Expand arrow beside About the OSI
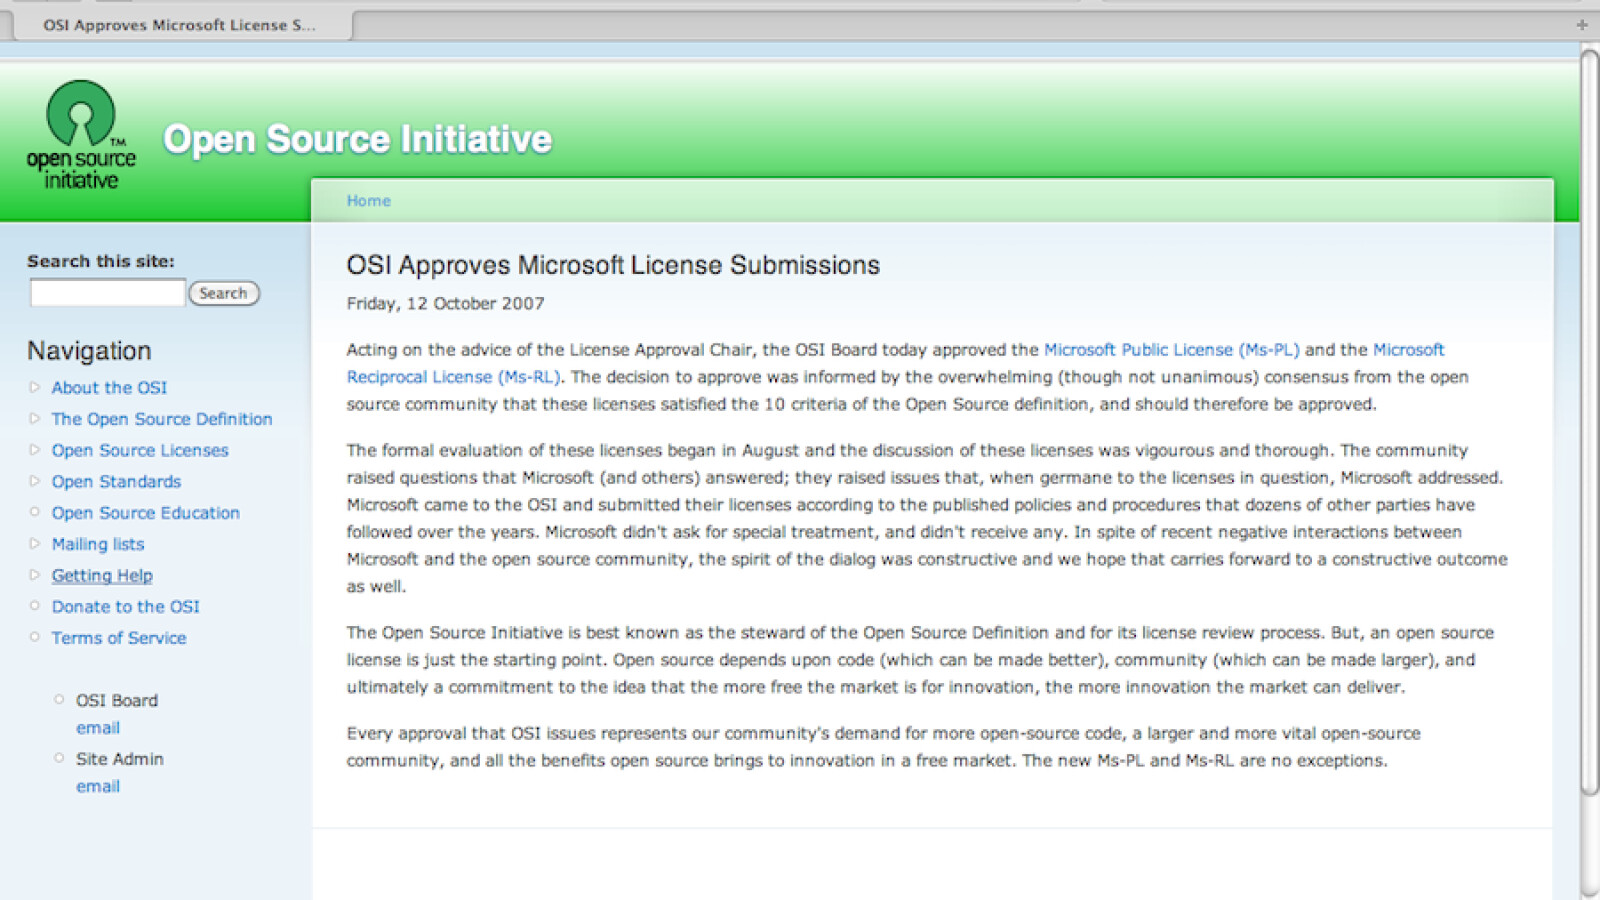Image resolution: width=1600 pixels, height=900 pixels. click(34, 387)
